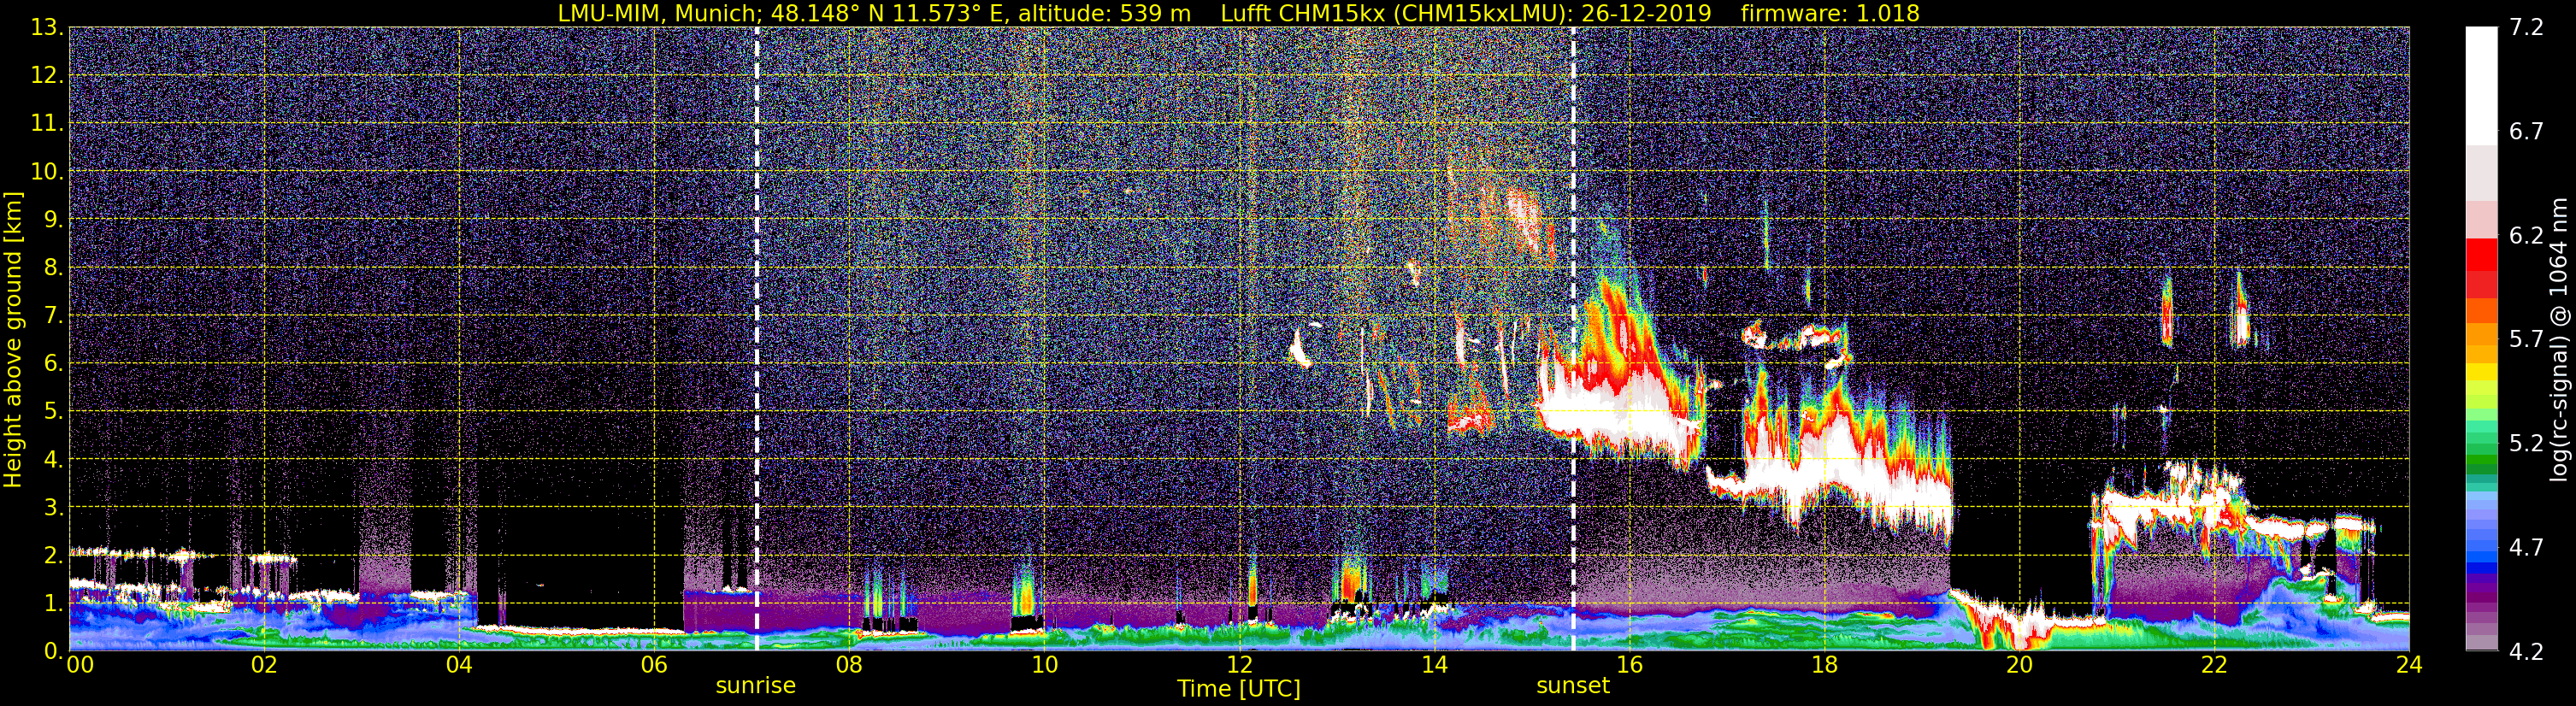Click the x-axis tick label '06'
Image resolution: width=2576 pixels, height=706 pixels.
(x=653, y=666)
